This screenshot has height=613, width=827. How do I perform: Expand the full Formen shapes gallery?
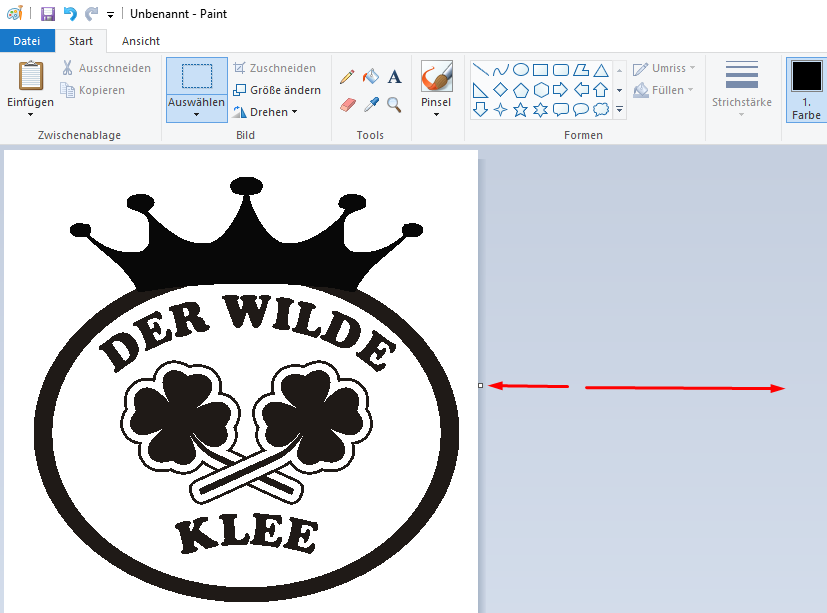(620, 110)
